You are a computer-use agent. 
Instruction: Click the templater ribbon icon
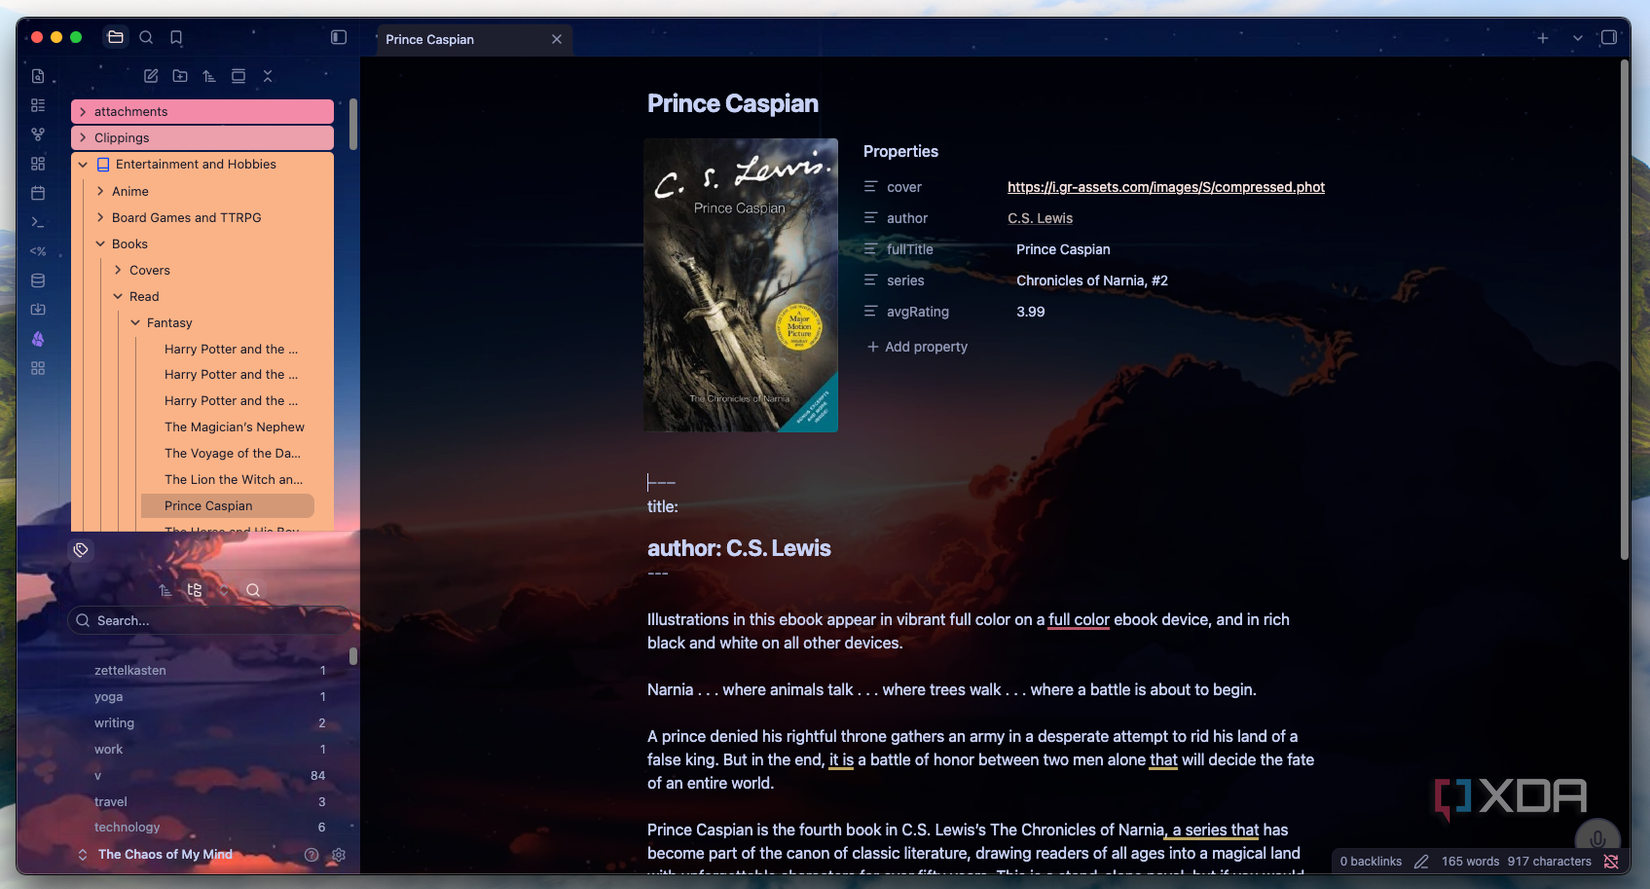[x=38, y=251]
